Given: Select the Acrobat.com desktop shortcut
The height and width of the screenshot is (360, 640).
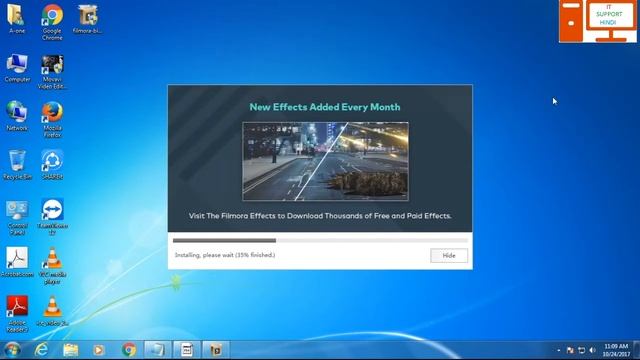Looking at the screenshot, I should [x=17, y=262].
